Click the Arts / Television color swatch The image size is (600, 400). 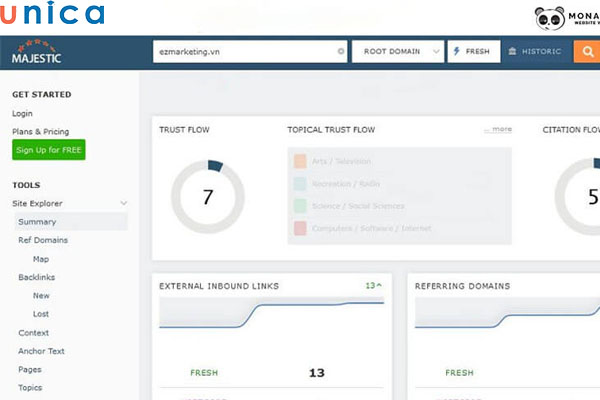click(300, 161)
